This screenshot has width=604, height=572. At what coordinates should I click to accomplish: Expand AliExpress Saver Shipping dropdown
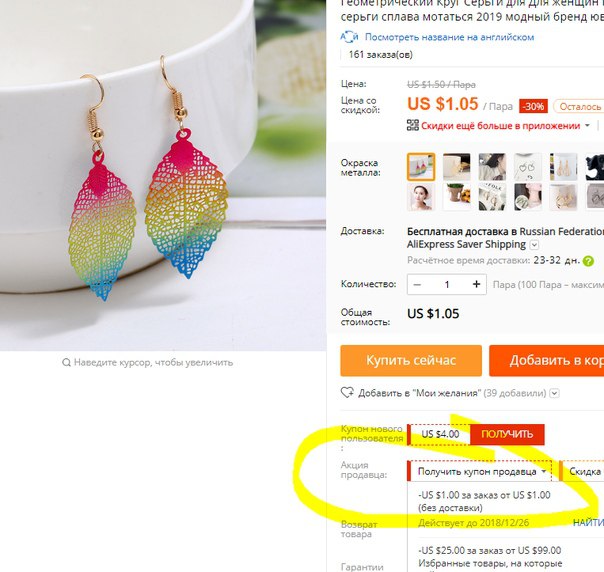coord(534,245)
